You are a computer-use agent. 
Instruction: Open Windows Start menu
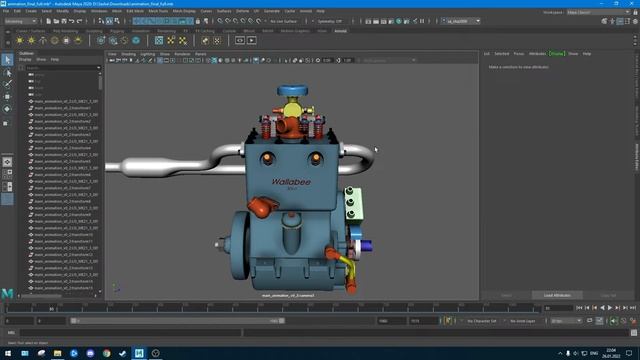click(x=8, y=353)
